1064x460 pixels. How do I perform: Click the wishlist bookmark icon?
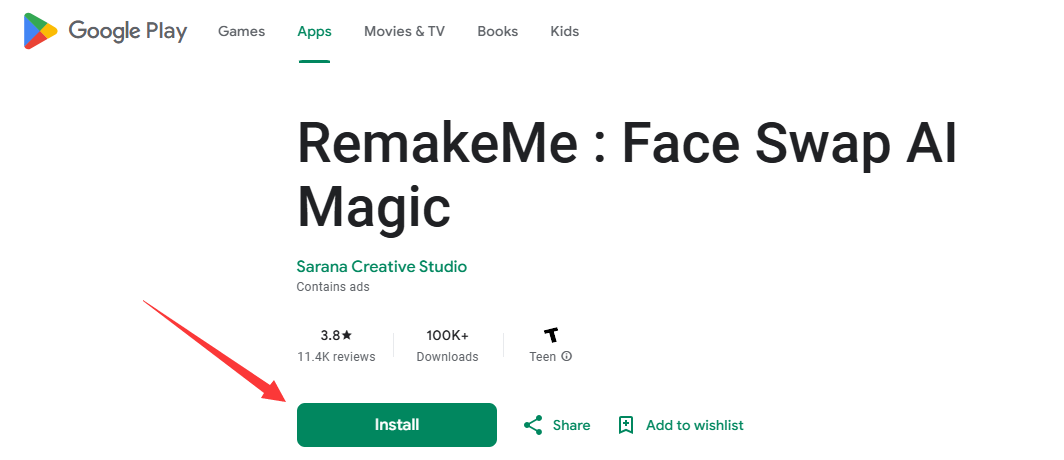[x=626, y=425]
